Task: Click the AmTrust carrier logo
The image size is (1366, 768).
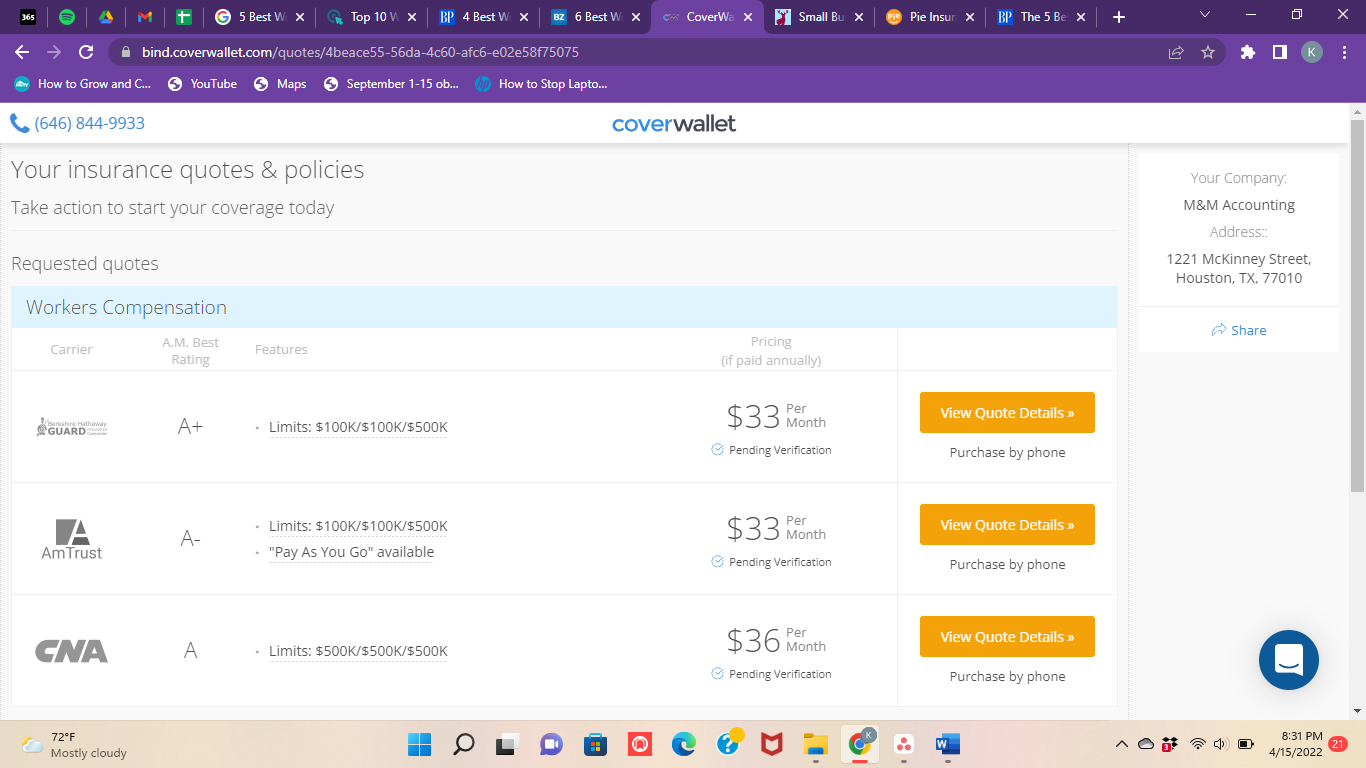Action: [x=71, y=539]
